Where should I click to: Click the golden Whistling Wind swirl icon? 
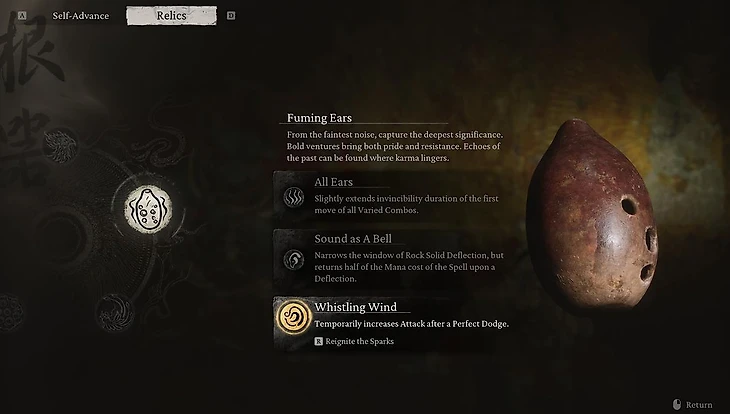click(x=294, y=317)
